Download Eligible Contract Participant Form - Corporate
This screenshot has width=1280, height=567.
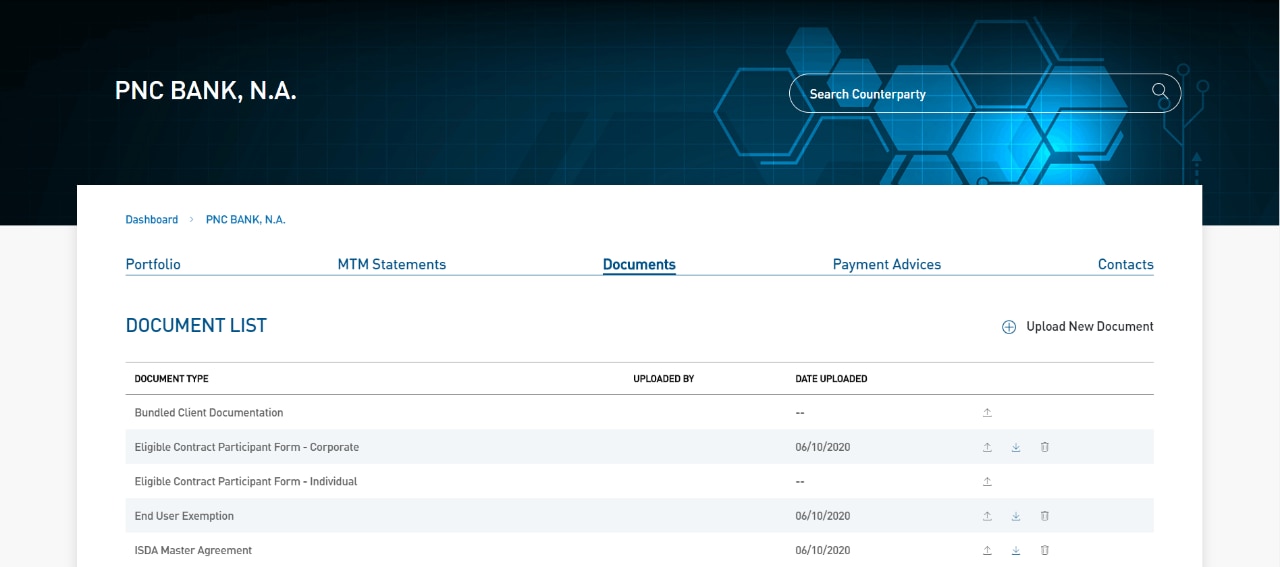tap(1016, 447)
